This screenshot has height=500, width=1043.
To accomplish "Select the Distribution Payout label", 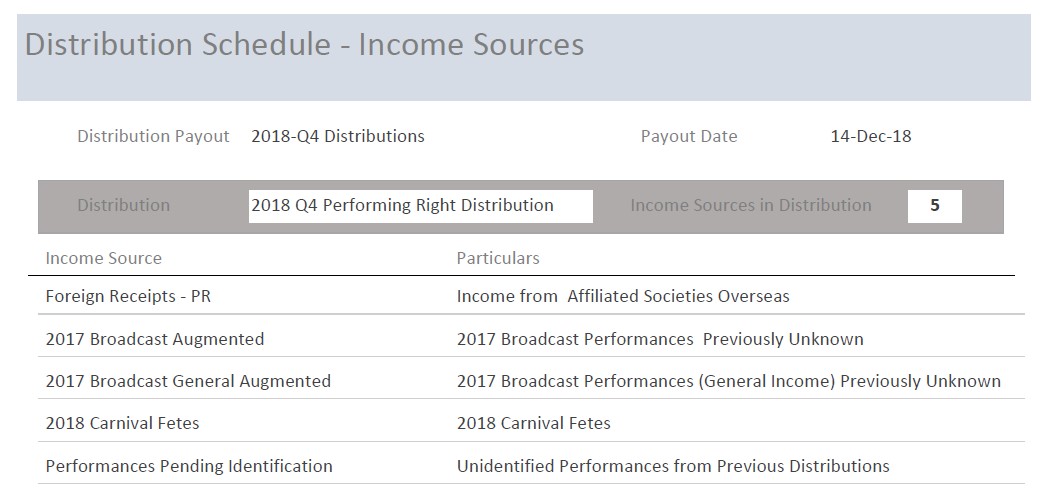I will (153, 136).
